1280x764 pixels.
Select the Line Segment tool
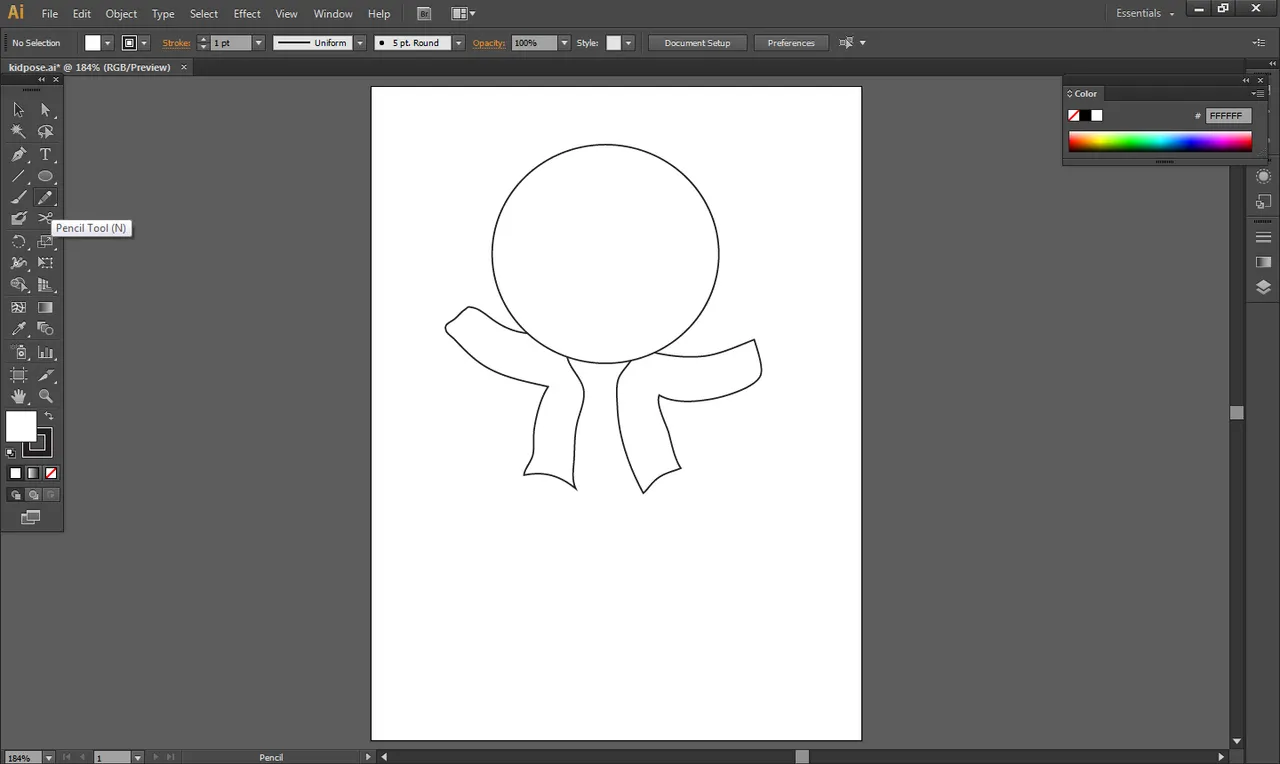point(18,176)
